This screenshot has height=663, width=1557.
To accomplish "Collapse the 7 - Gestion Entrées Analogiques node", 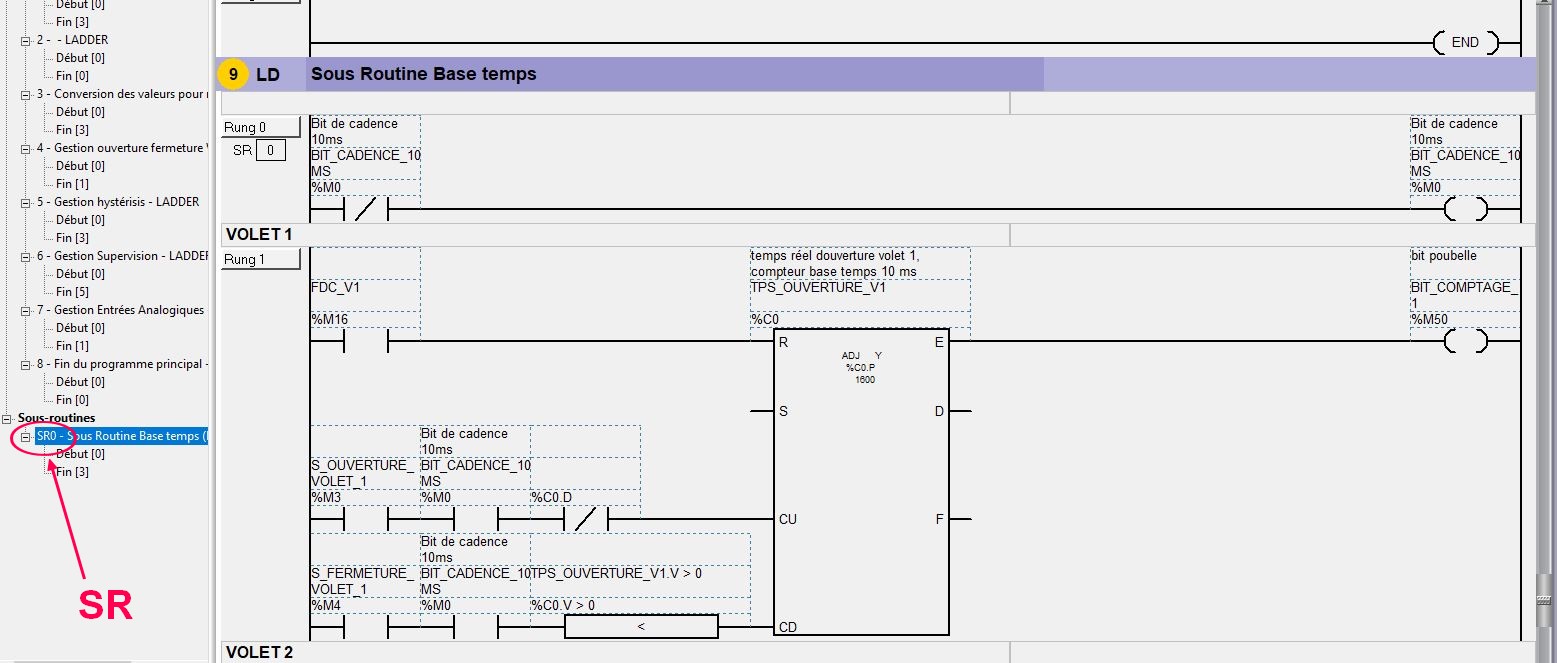I will [27, 310].
